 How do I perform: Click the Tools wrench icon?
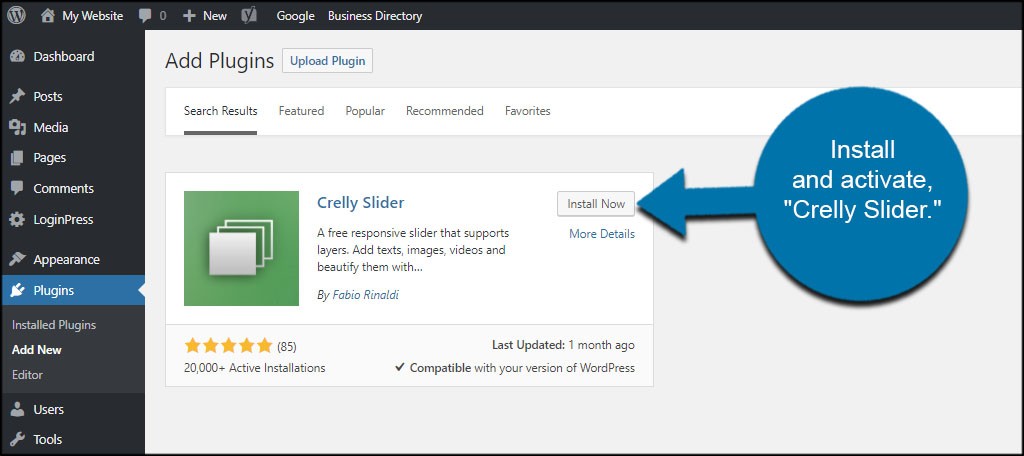point(18,439)
